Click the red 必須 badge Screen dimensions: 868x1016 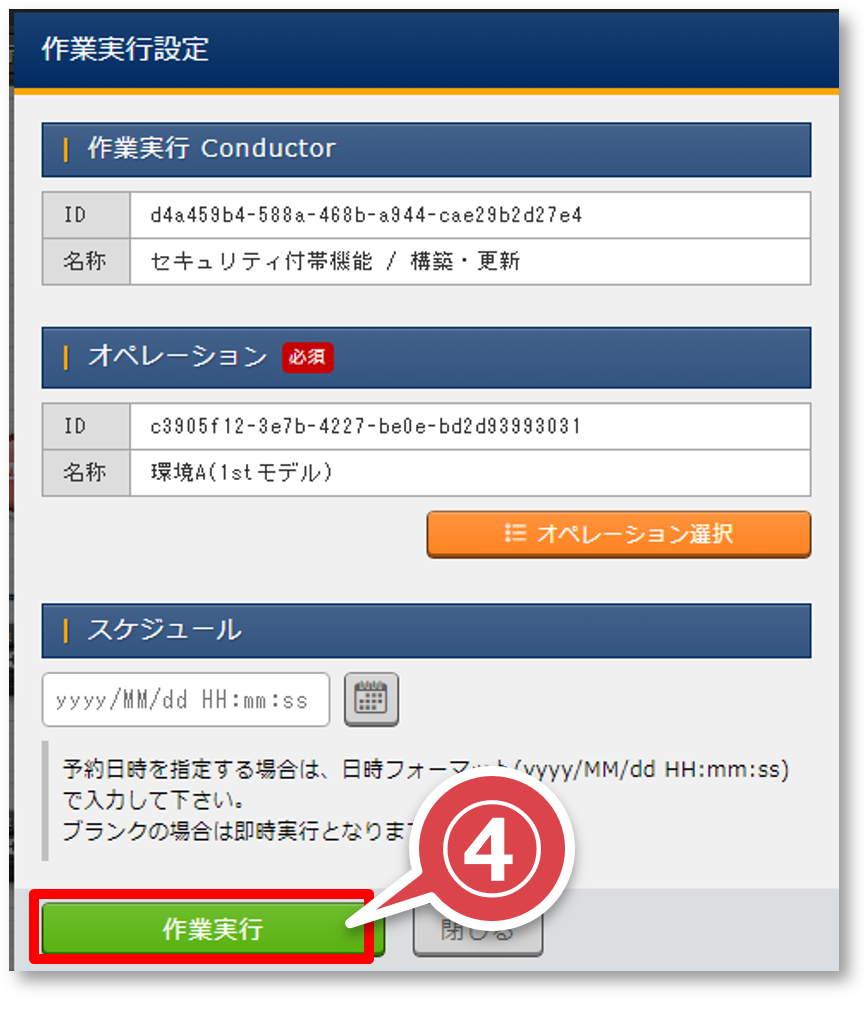pos(308,358)
